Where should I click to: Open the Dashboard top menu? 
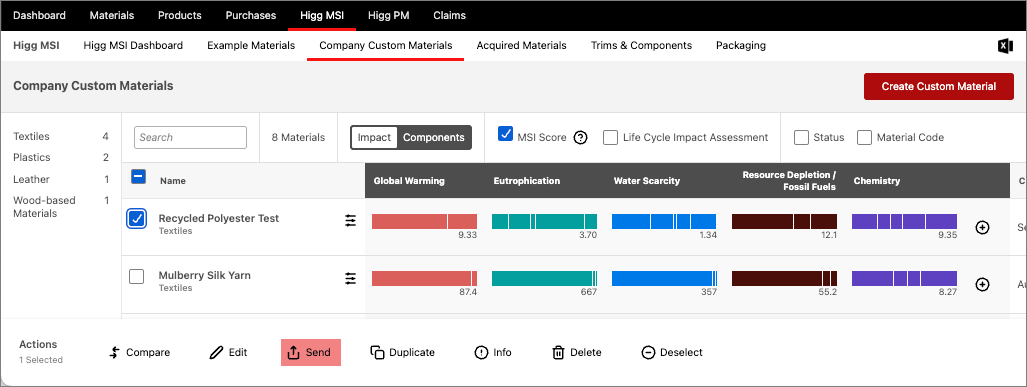point(39,15)
